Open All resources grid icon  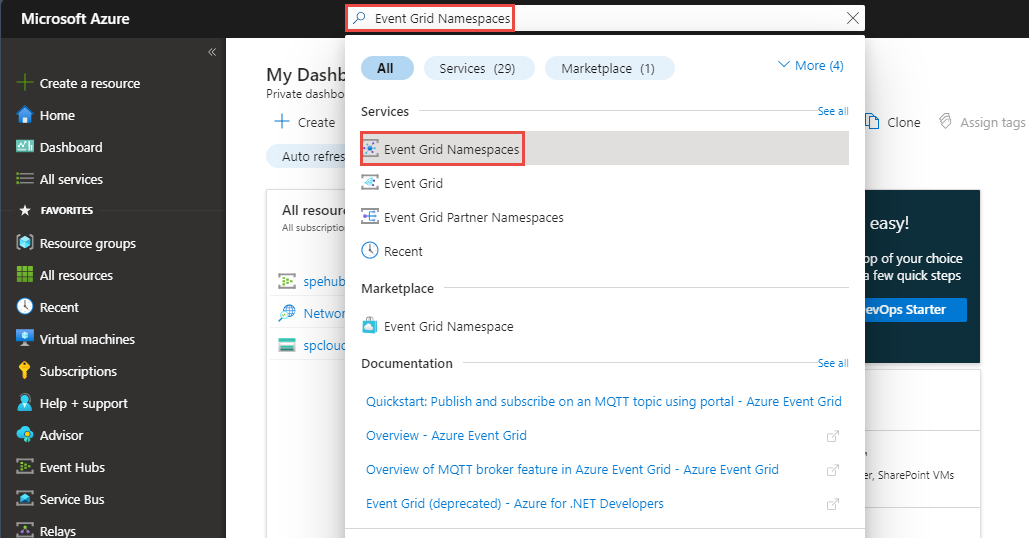pos(25,274)
